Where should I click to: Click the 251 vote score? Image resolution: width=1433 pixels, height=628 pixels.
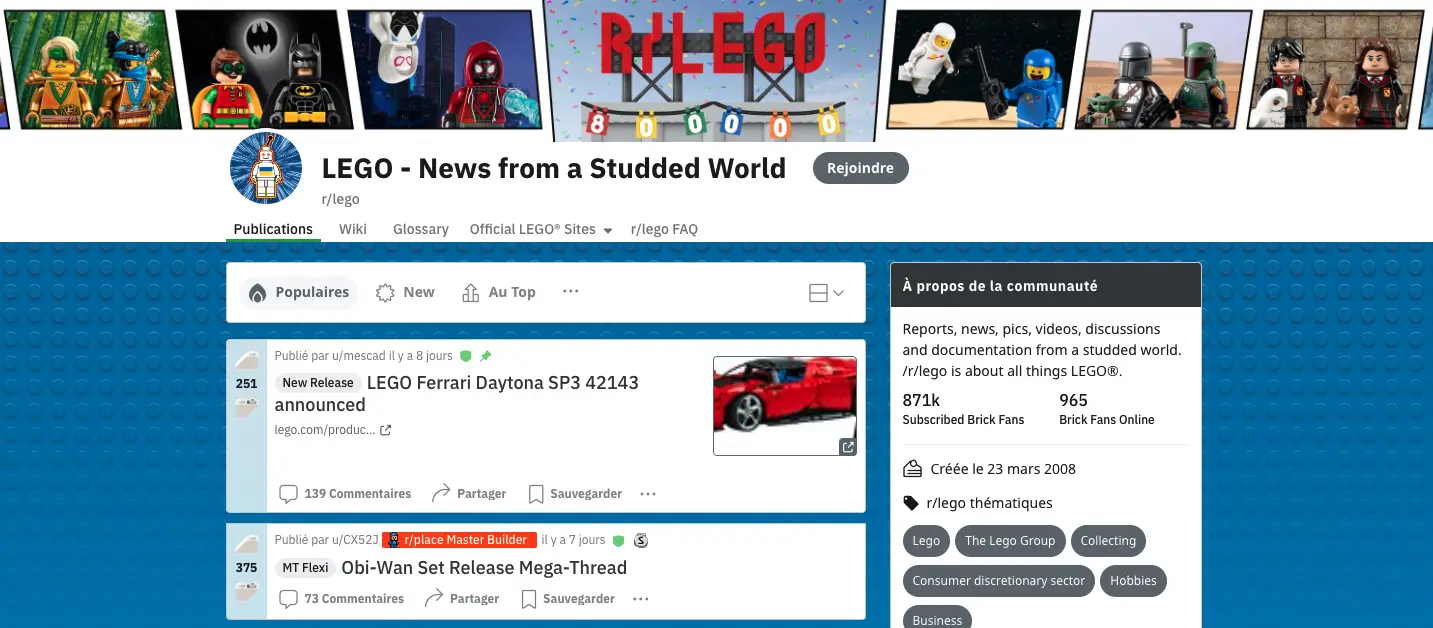(246, 383)
